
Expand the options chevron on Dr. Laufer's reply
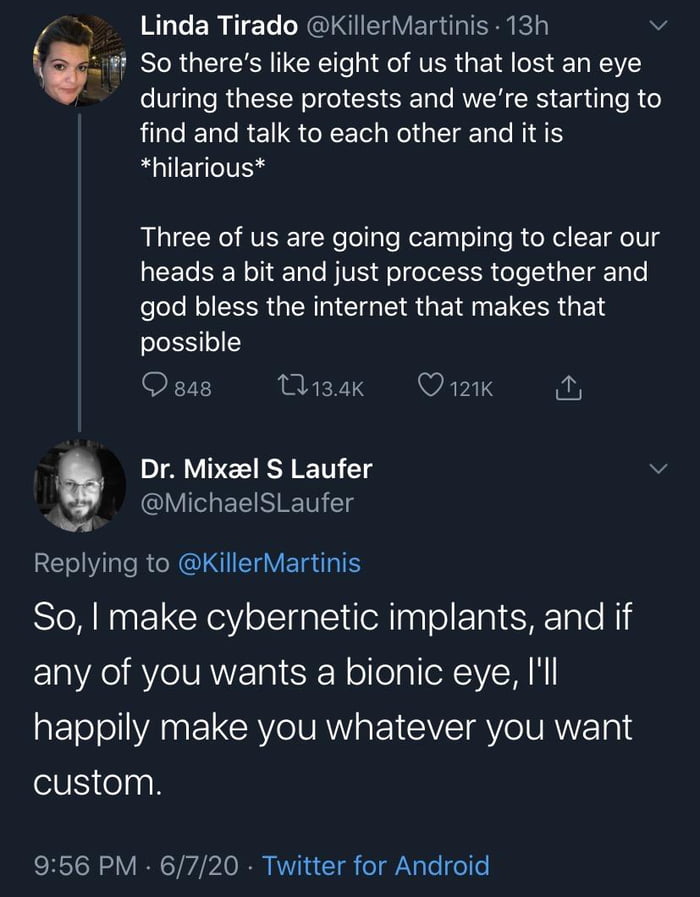click(x=658, y=468)
